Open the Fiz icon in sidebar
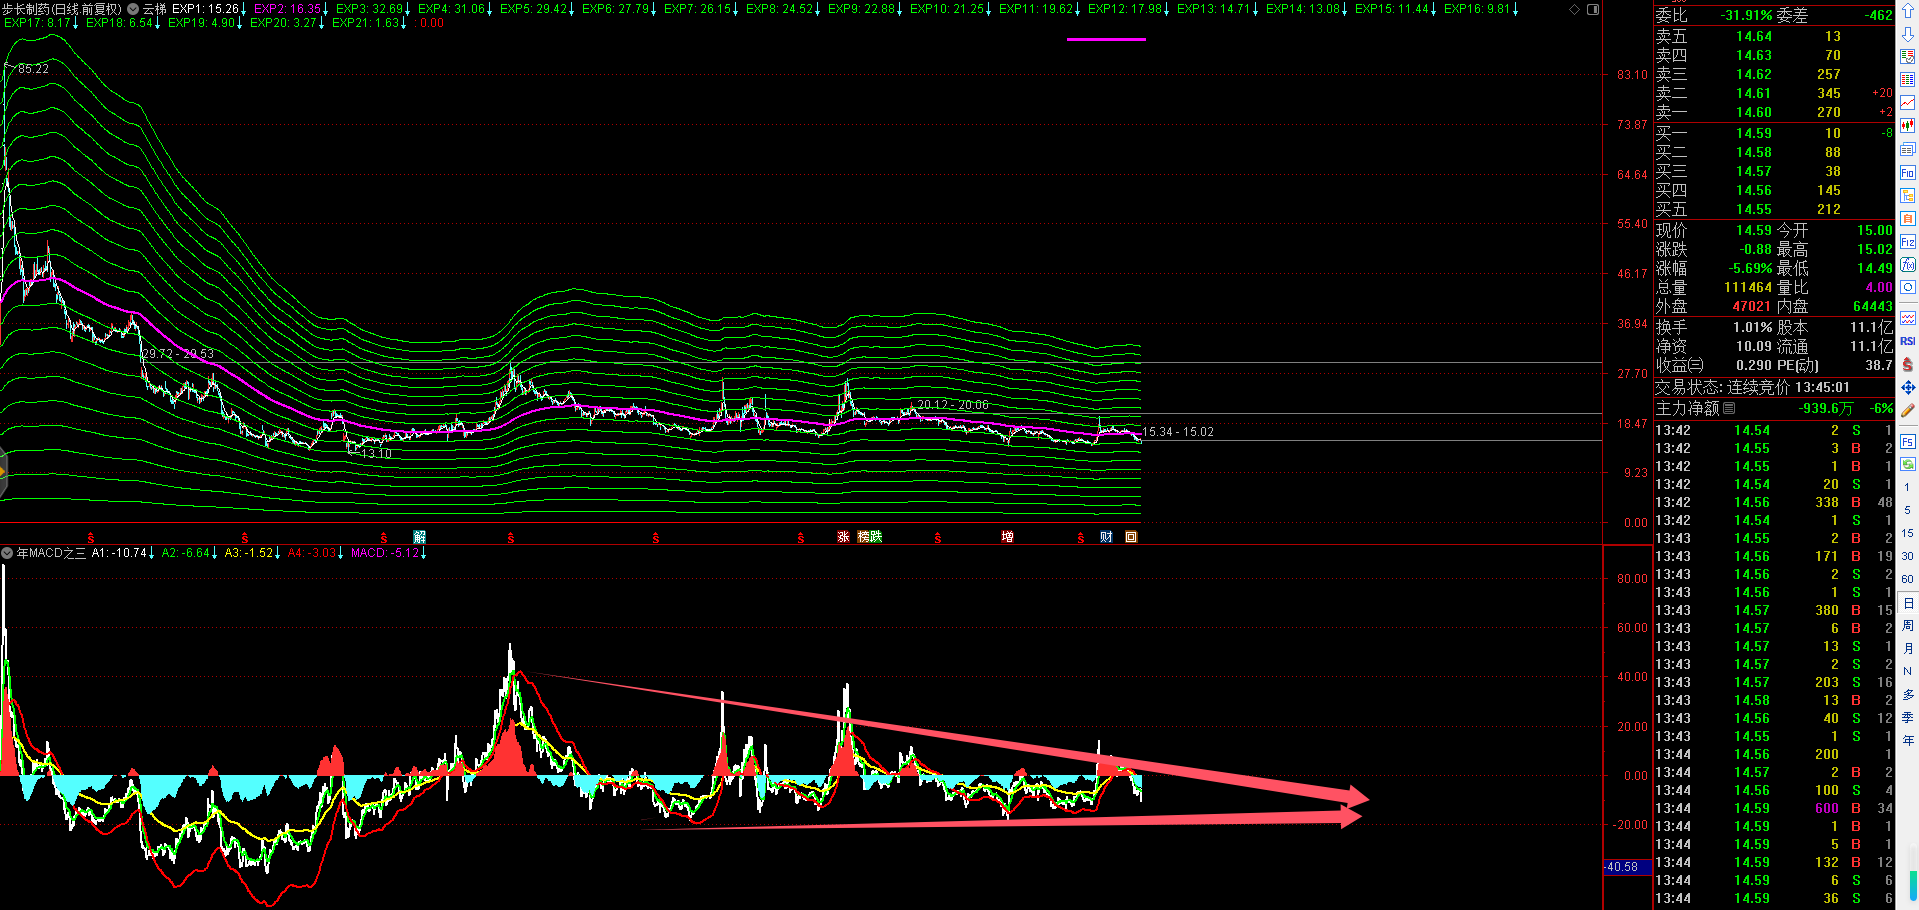The image size is (1919, 910). click(1907, 242)
